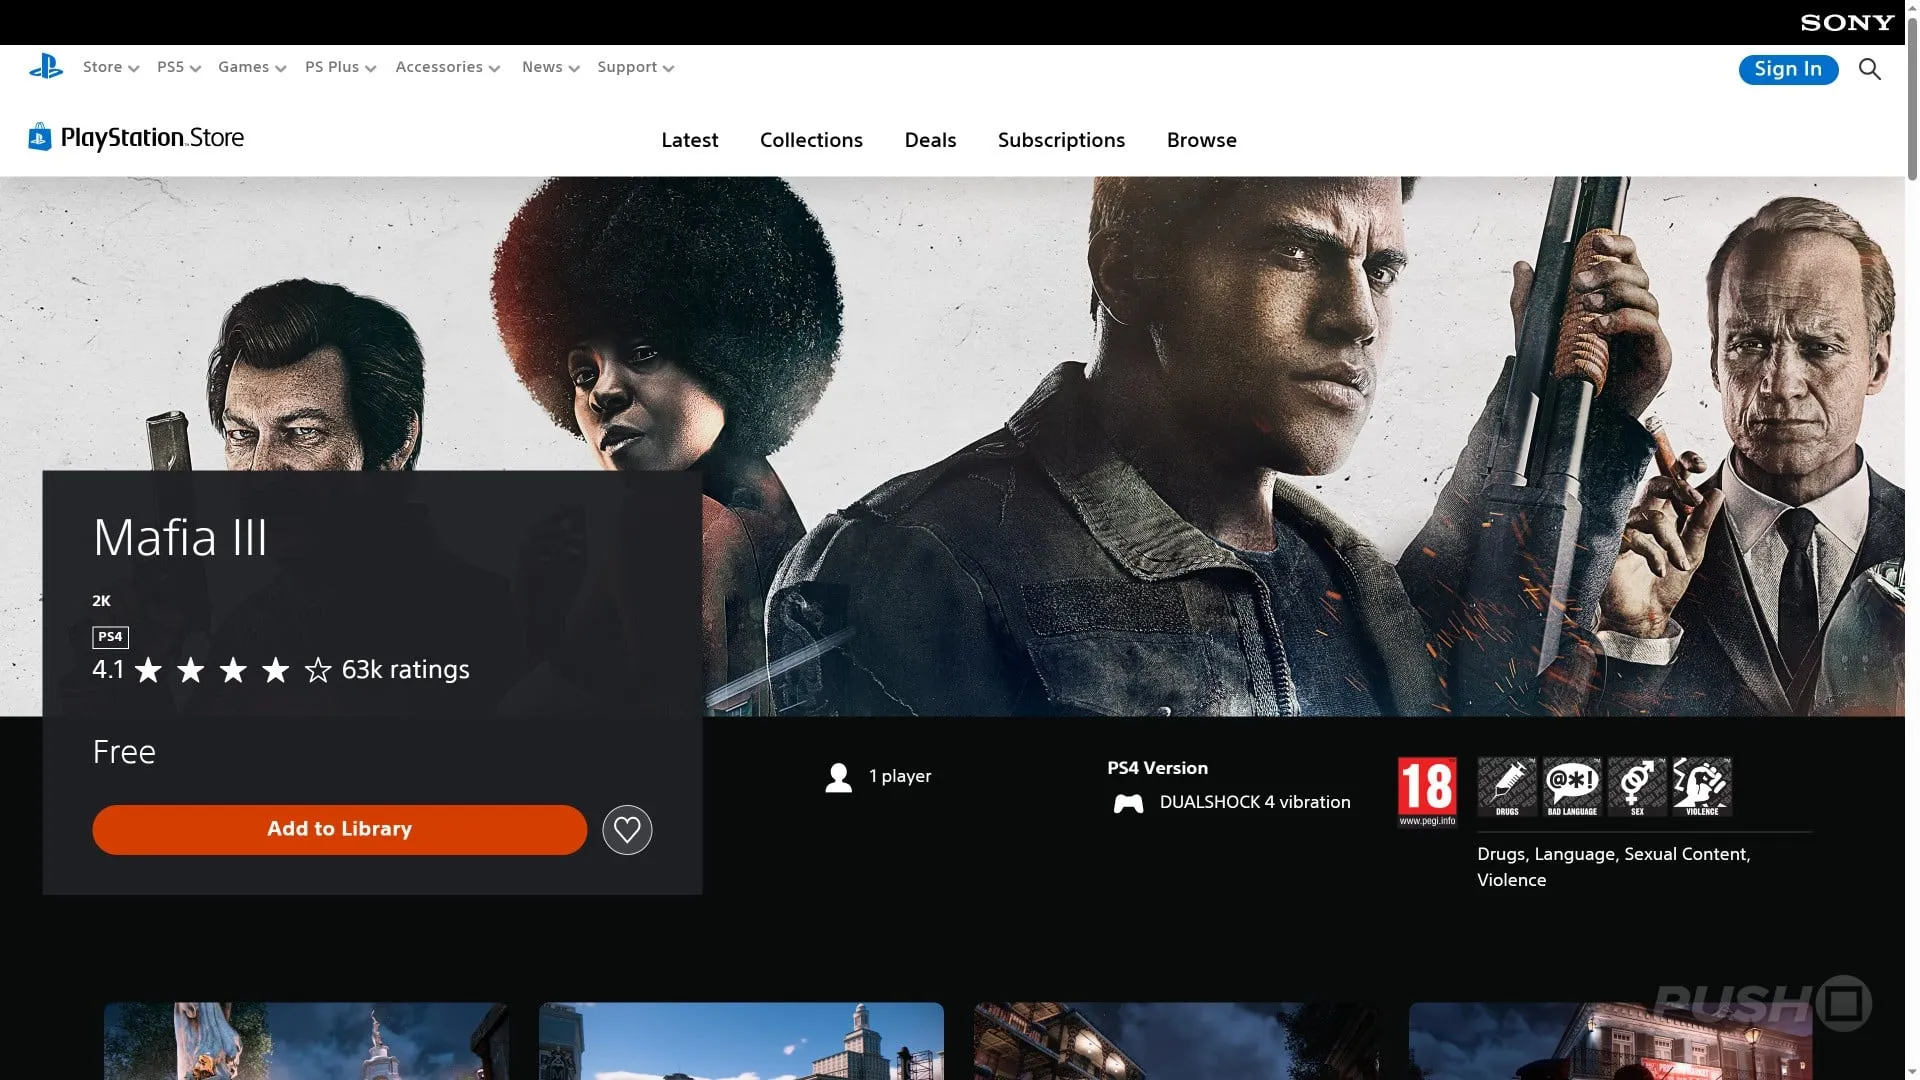Click the Add to Library button
Screen dimensions: 1920x1080
click(x=339, y=830)
